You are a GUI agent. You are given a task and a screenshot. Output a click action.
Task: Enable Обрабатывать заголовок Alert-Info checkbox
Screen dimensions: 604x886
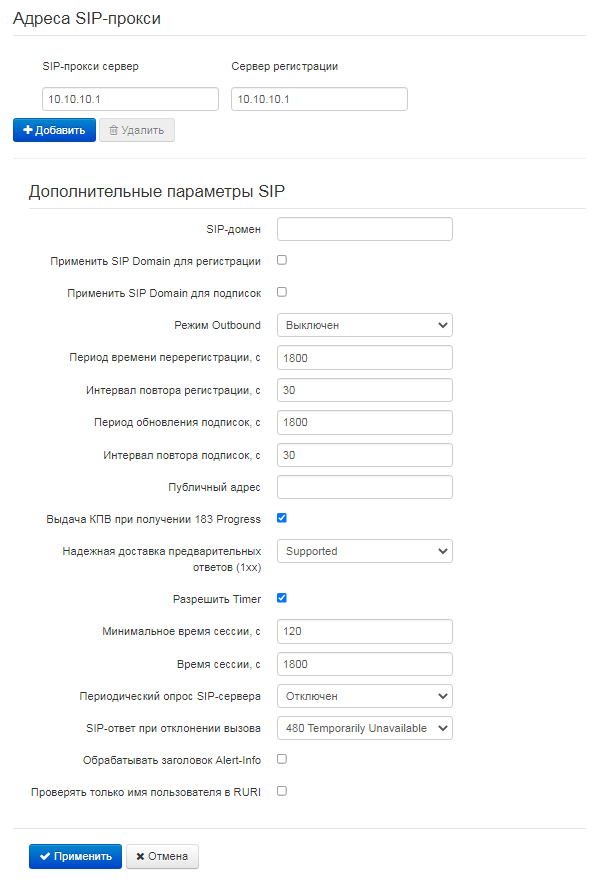(x=282, y=759)
